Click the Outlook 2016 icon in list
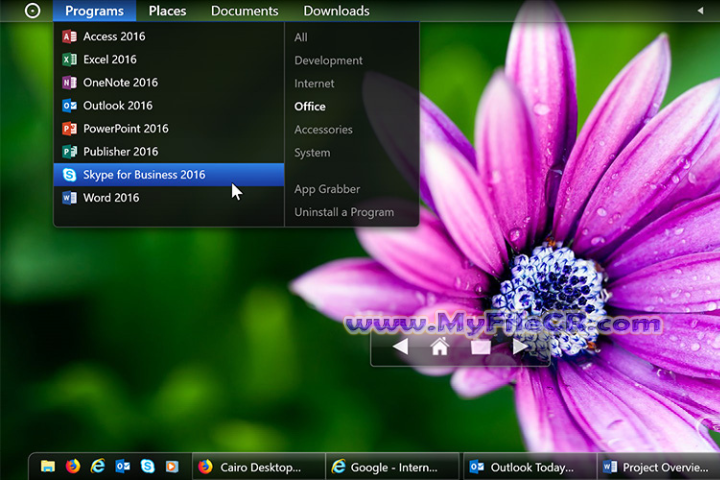This screenshot has width=720, height=480. [x=69, y=105]
